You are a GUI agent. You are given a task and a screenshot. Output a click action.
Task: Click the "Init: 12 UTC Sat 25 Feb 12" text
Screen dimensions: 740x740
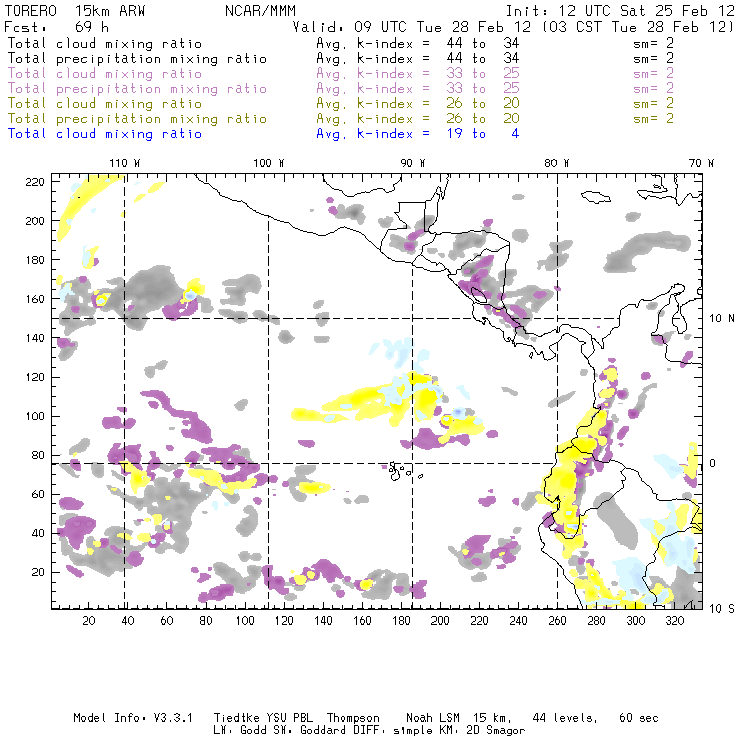click(620, 11)
